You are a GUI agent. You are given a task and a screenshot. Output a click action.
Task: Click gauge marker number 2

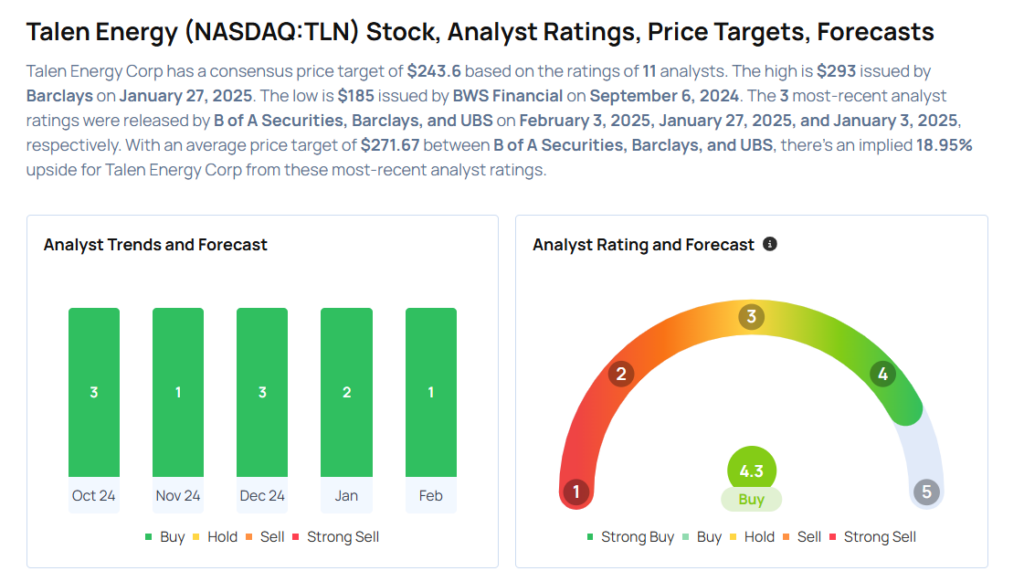pos(621,374)
